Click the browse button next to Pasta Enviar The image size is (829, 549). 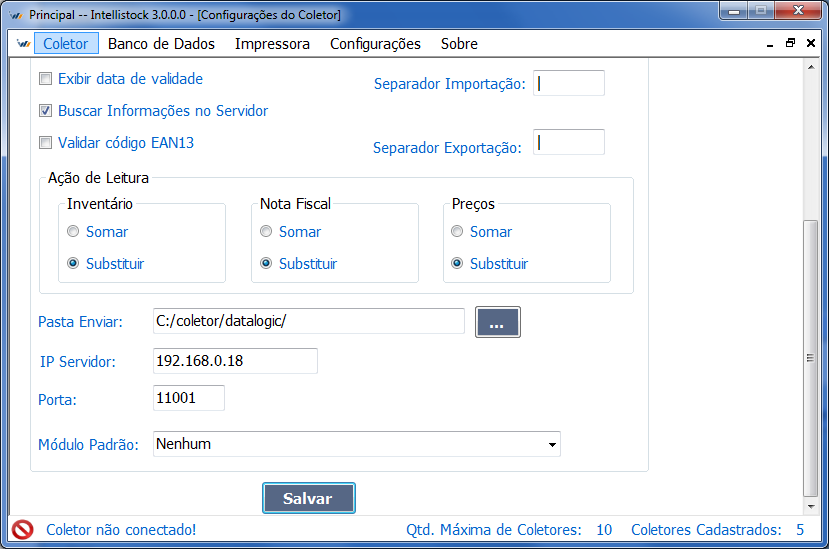(498, 322)
